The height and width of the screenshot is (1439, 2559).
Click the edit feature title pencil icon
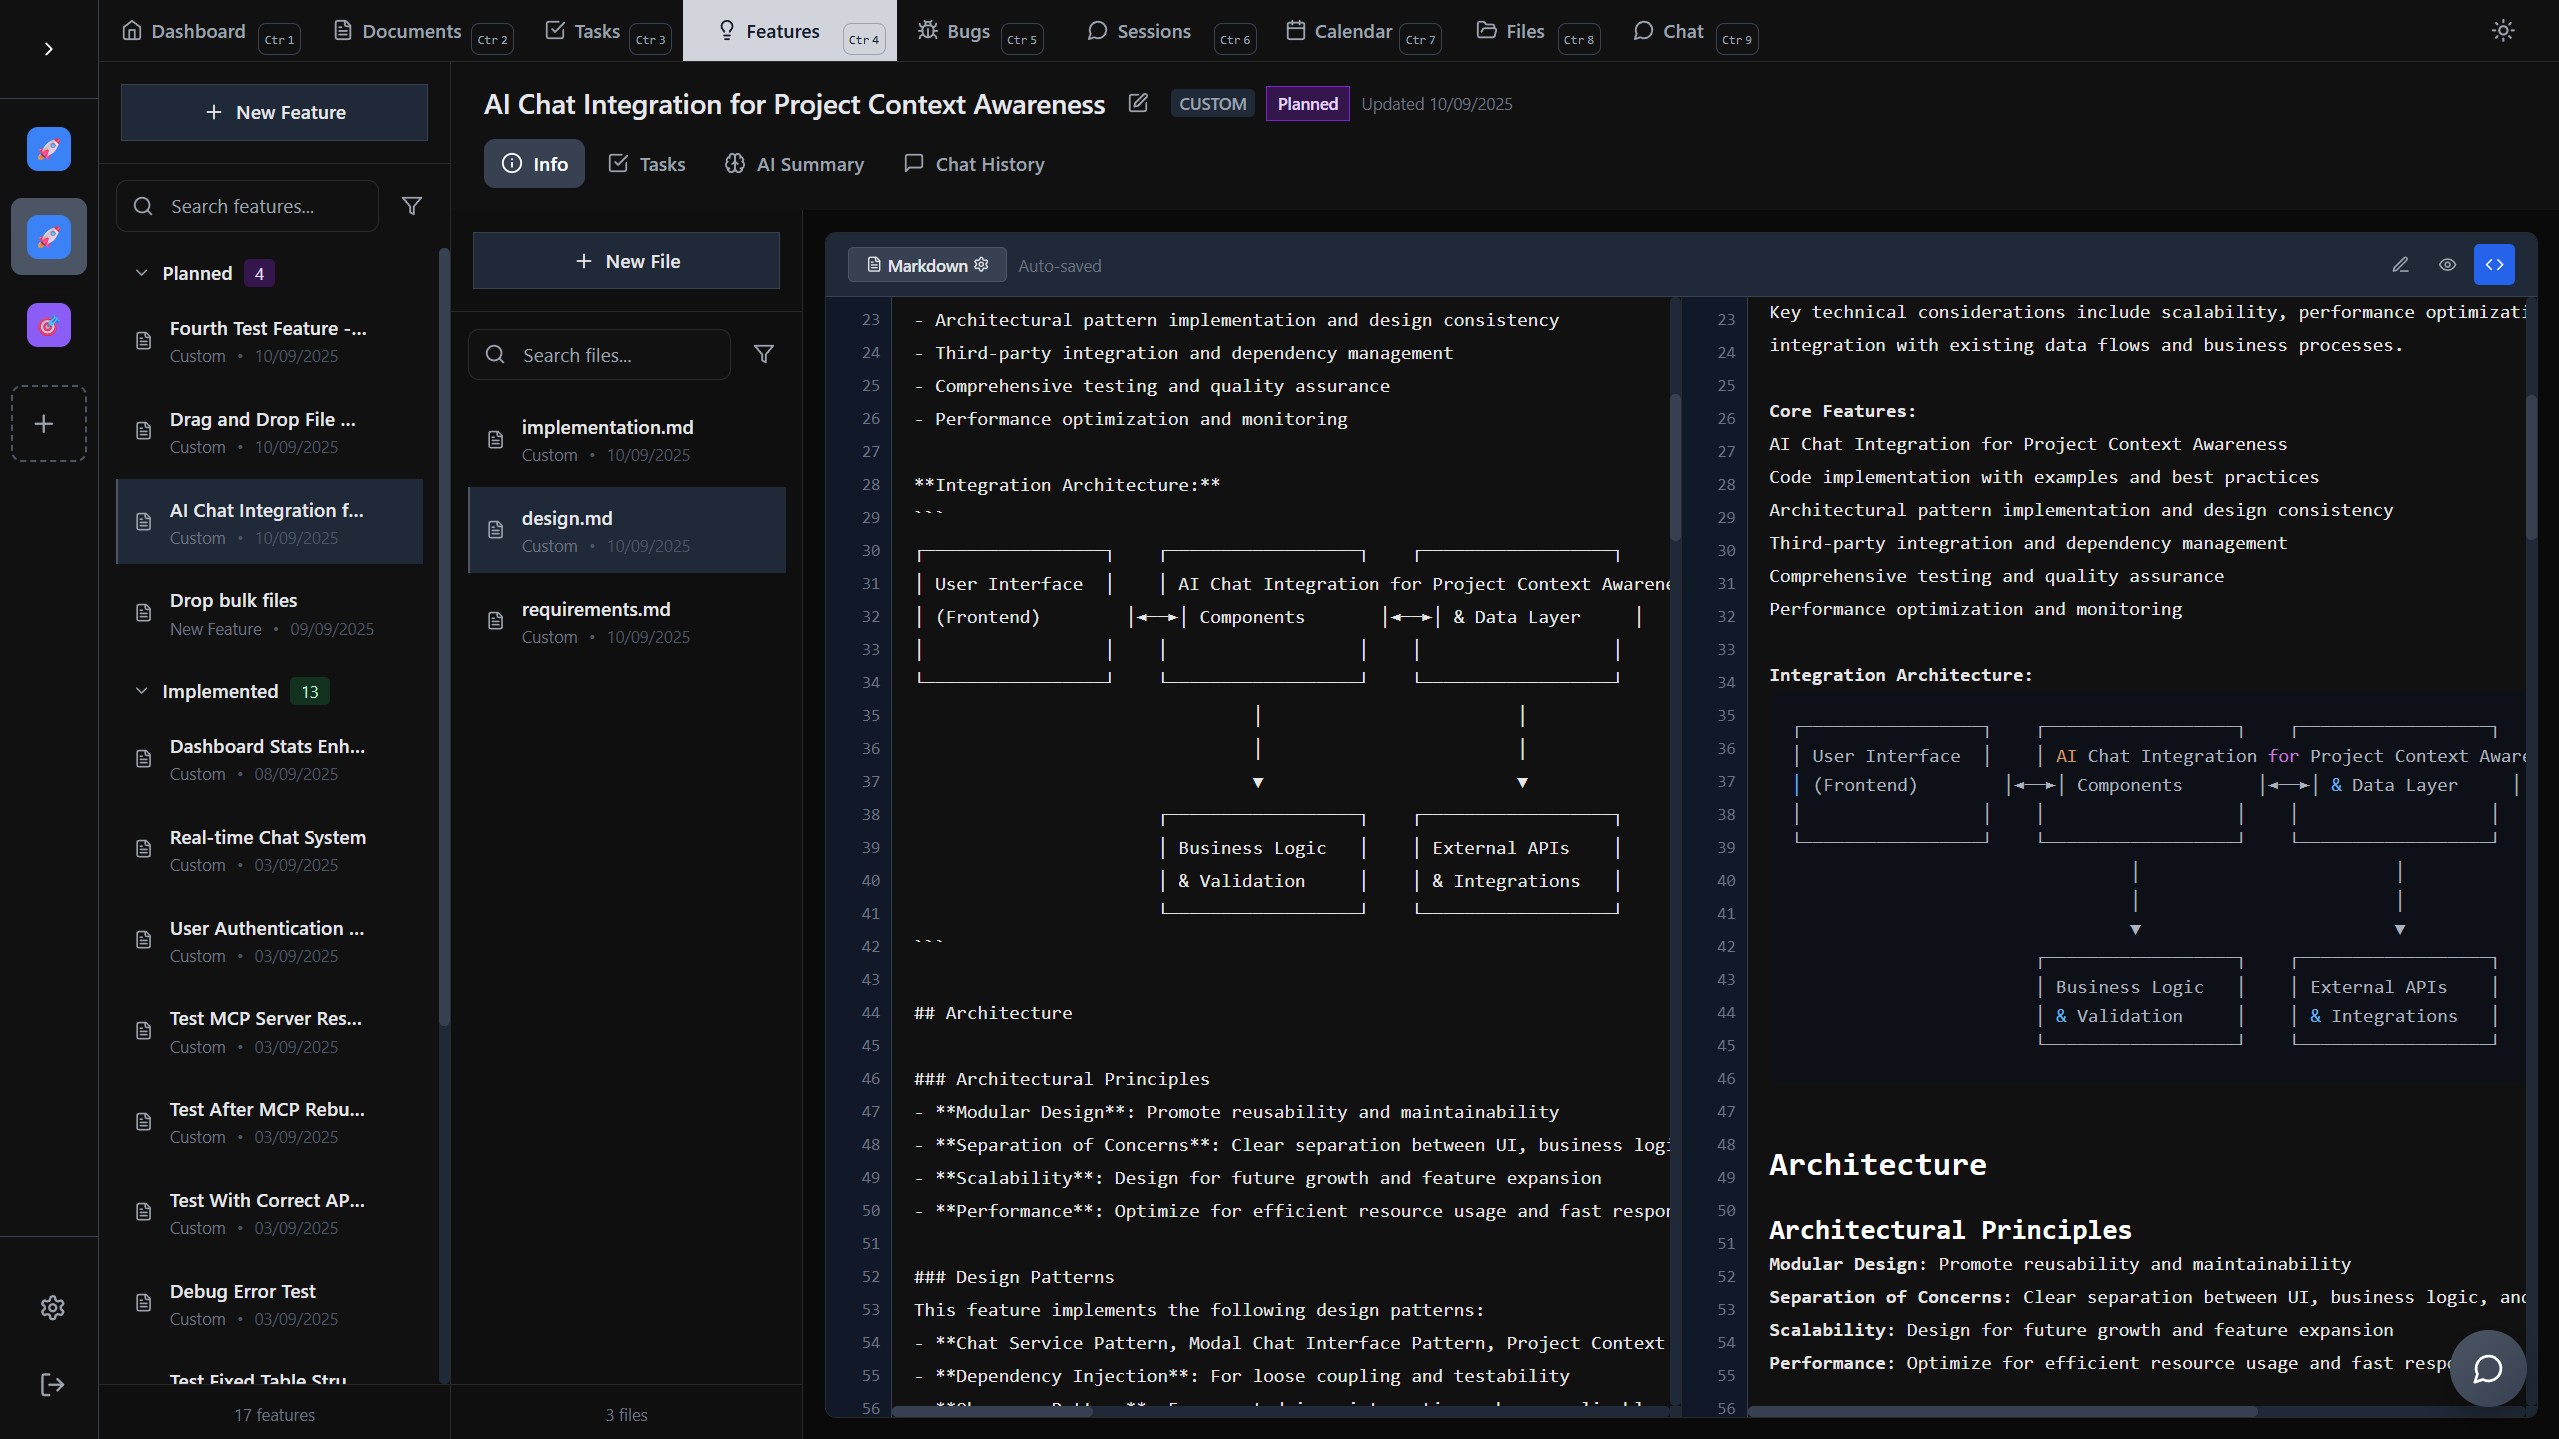point(1138,103)
